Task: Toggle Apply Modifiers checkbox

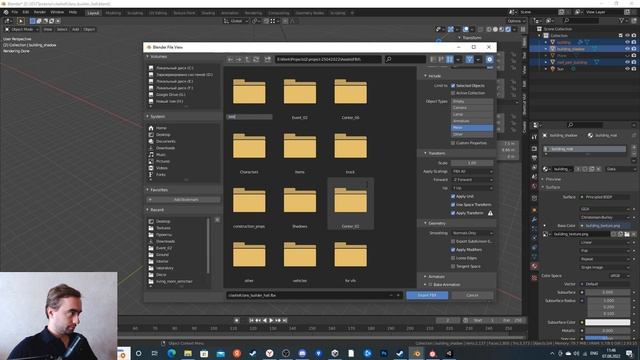Action: pyautogui.click(x=453, y=249)
